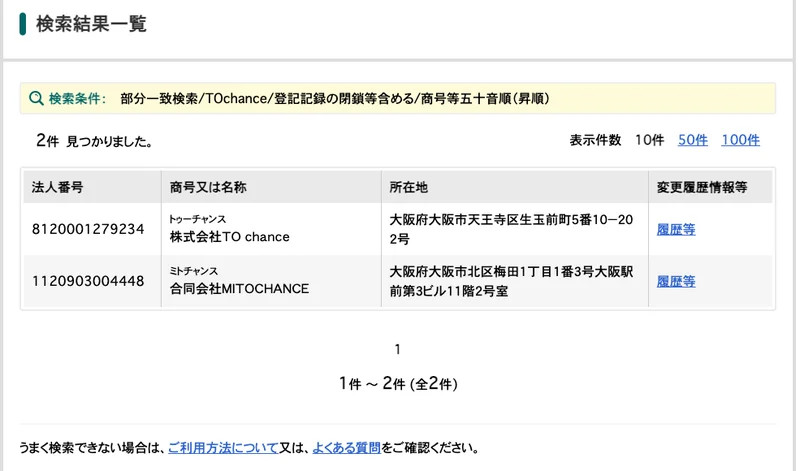Click company name 合同会社MITOCHANCE

click(x=239, y=289)
